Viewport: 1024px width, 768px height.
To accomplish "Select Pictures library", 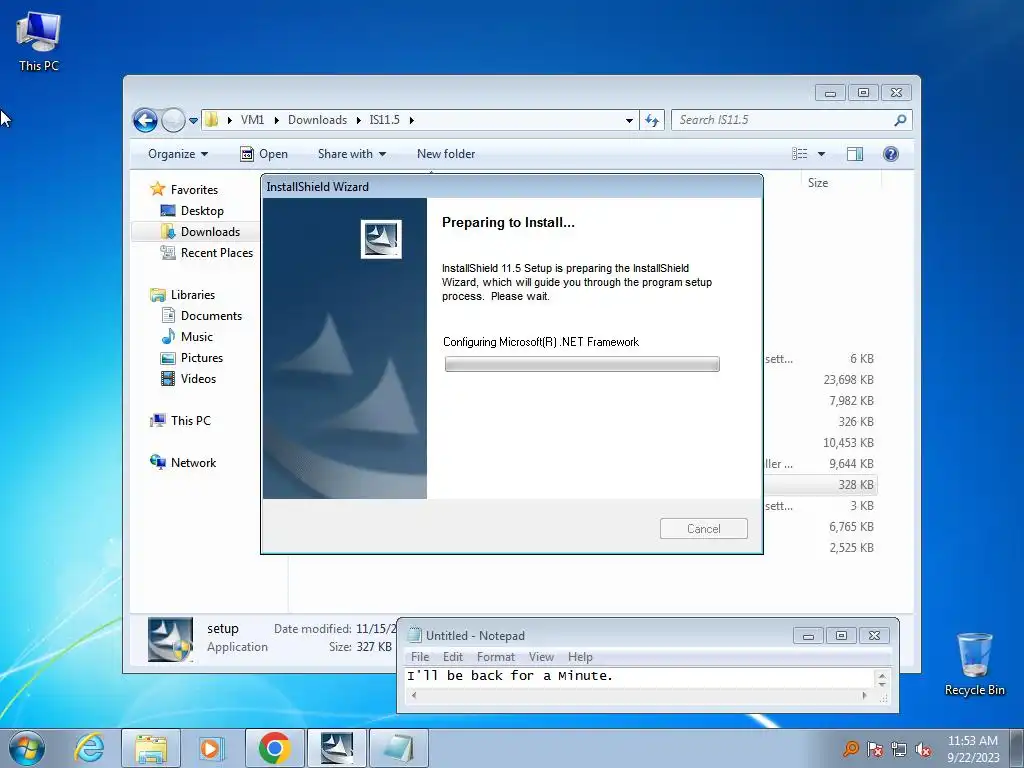I will [x=202, y=358].
